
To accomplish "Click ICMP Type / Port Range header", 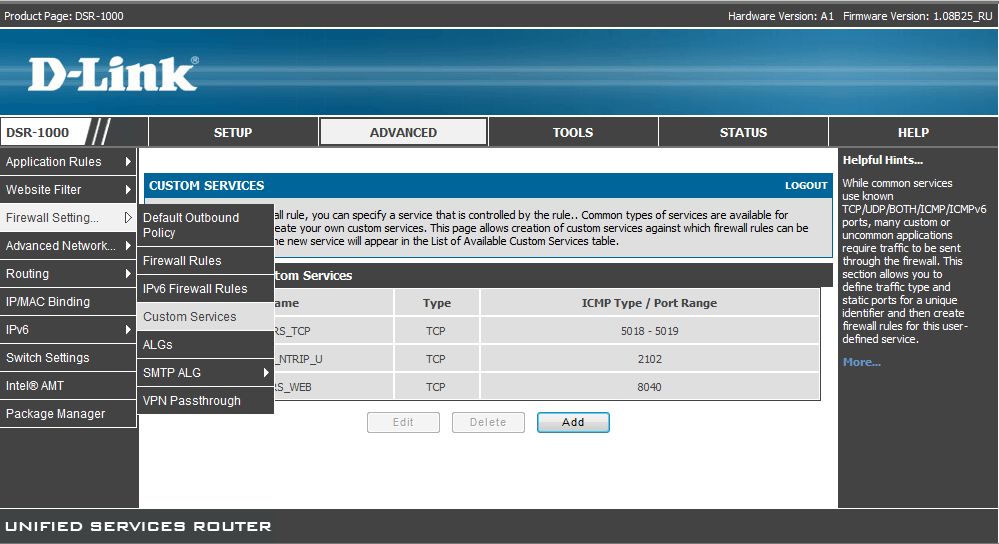I will click(649, 303).
